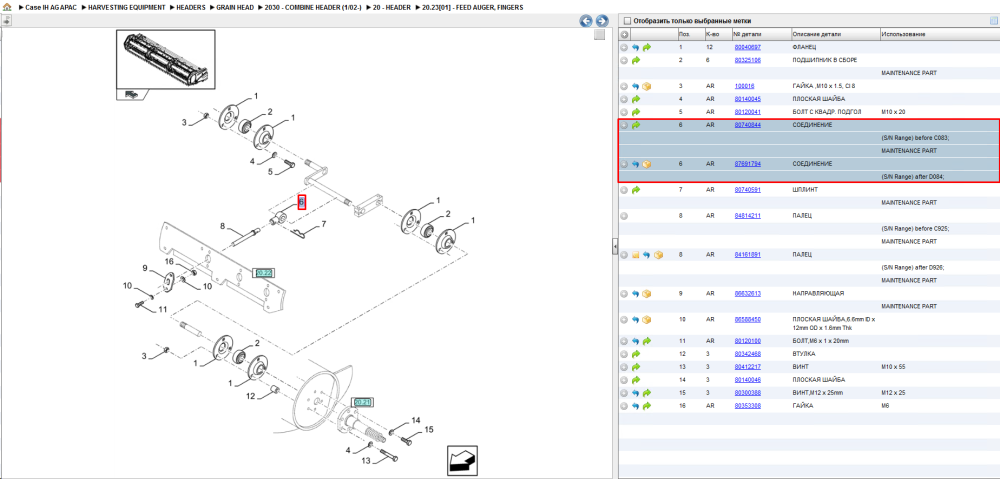Click green arrow on БОЛТ С КВАДР. ПОДГОЛ row
Screen dimensions: 1000x479
pos(636,112)
